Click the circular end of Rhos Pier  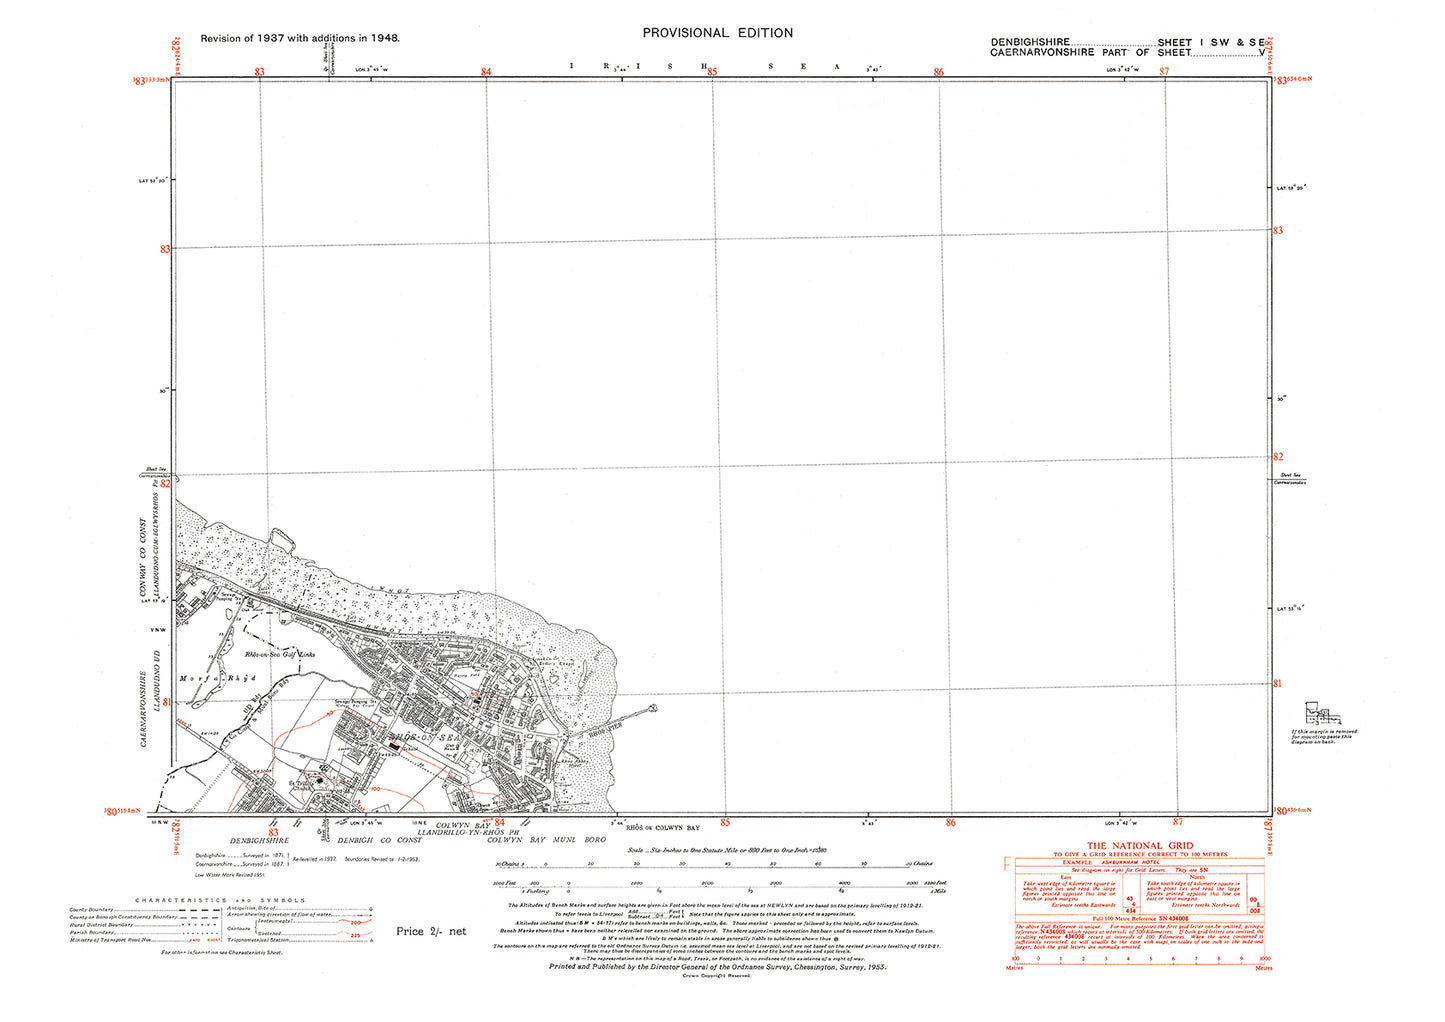[653, 709]
